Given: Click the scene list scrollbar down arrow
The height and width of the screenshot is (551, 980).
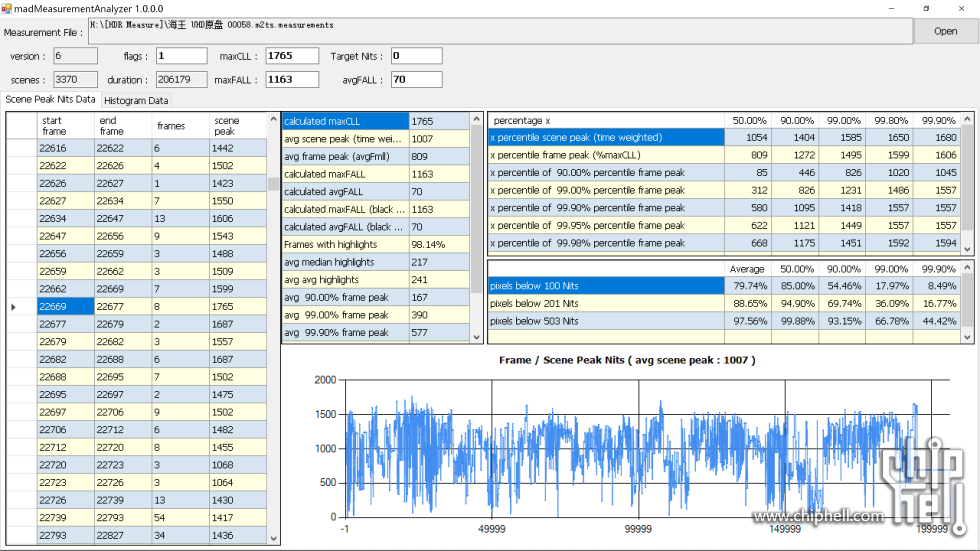Looking at the screenshot, I should [x=274, y=538].
